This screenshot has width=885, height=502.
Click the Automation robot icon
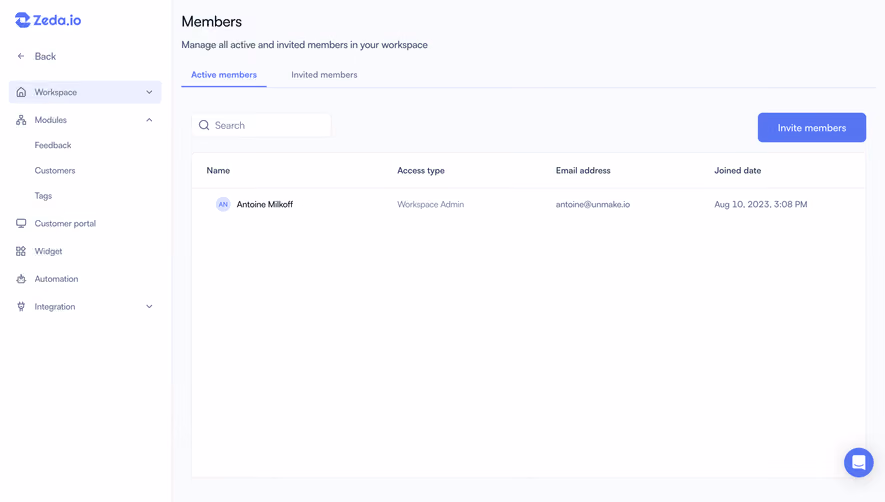(x=21, y=278)
